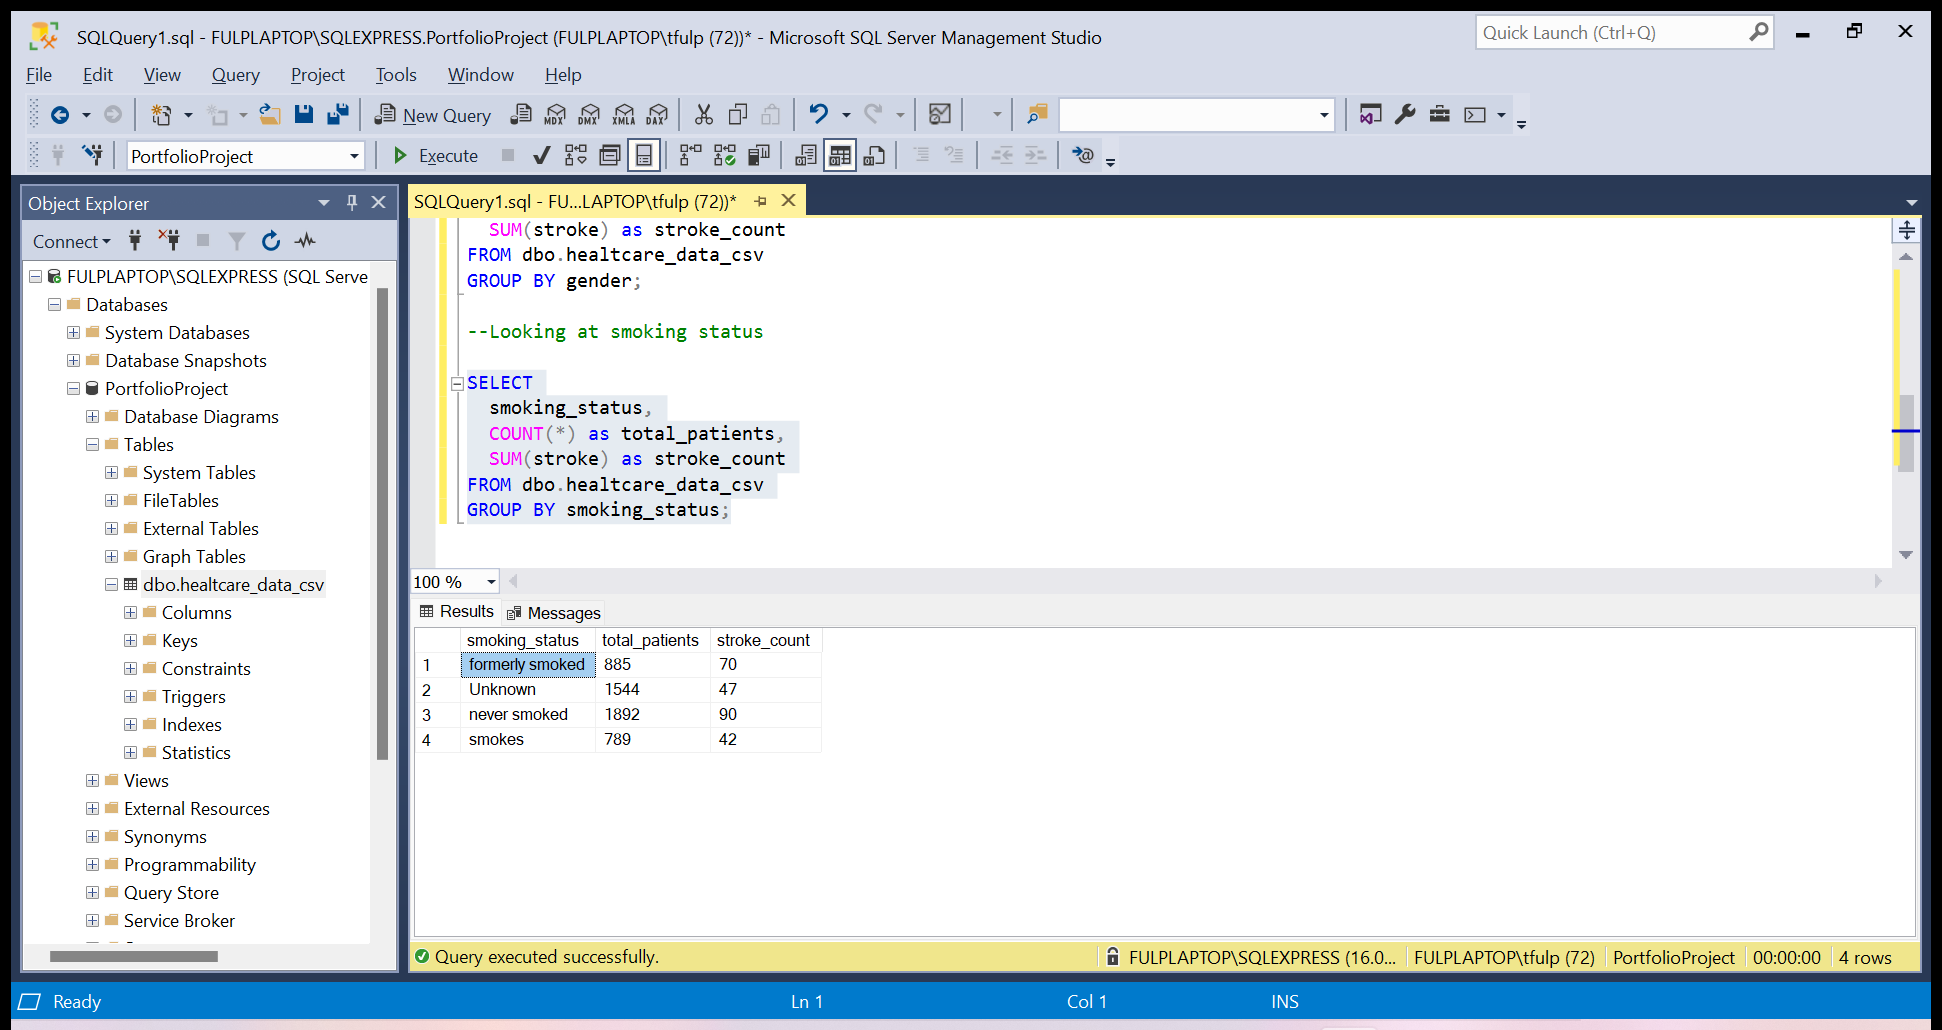The width and height of the screenshot is (1942, 1030).
Task: Open a New Query window
Action: (432, 114)
